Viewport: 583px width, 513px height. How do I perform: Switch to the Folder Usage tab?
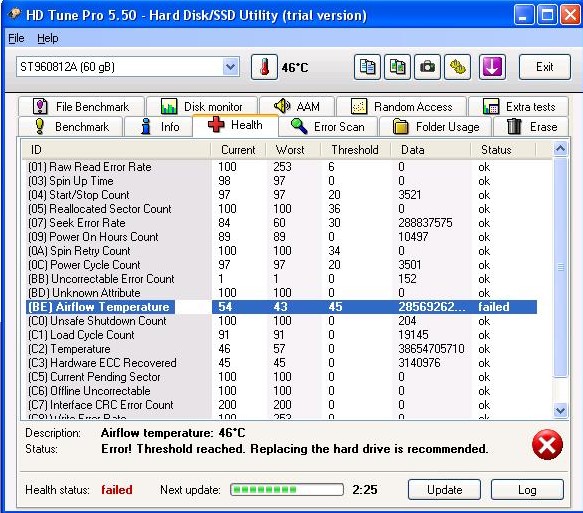pyautogui.click(x=435, y=127)
